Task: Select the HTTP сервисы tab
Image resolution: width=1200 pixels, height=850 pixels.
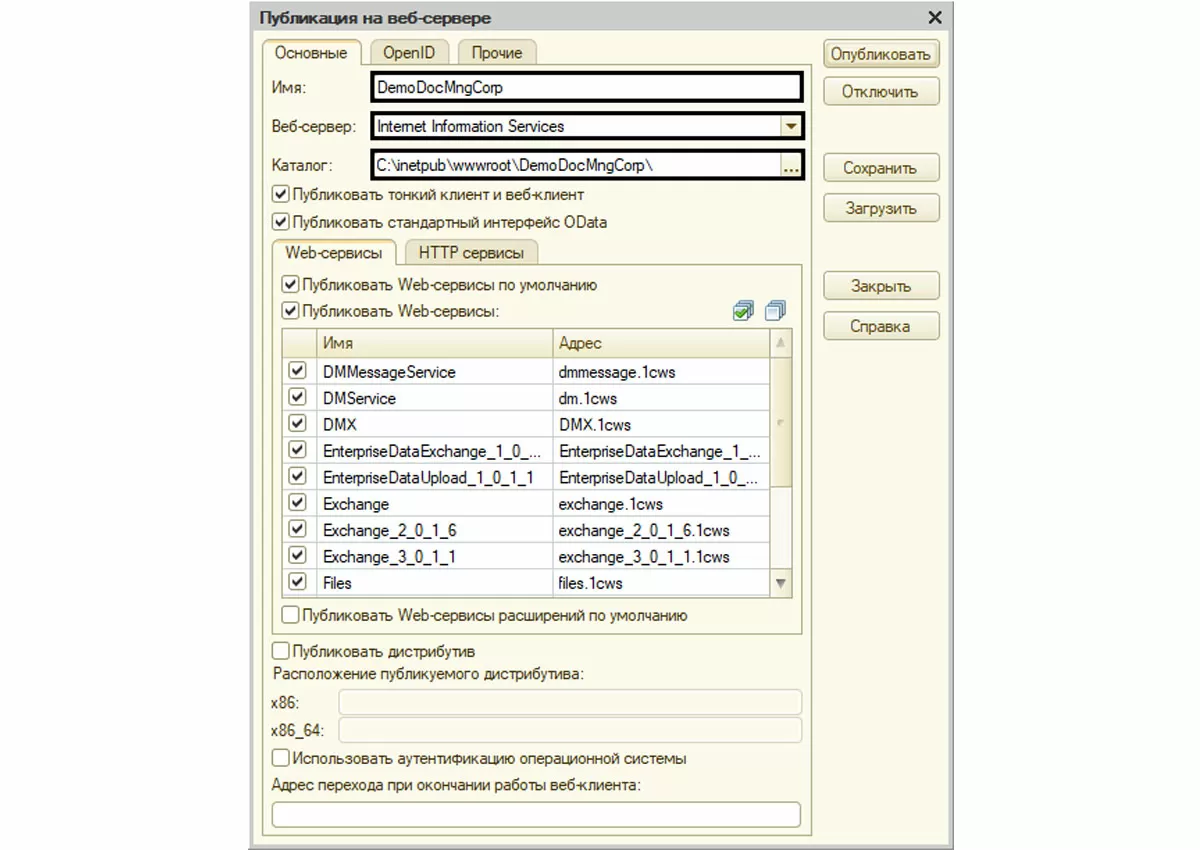Action: (x=471, y=253)
